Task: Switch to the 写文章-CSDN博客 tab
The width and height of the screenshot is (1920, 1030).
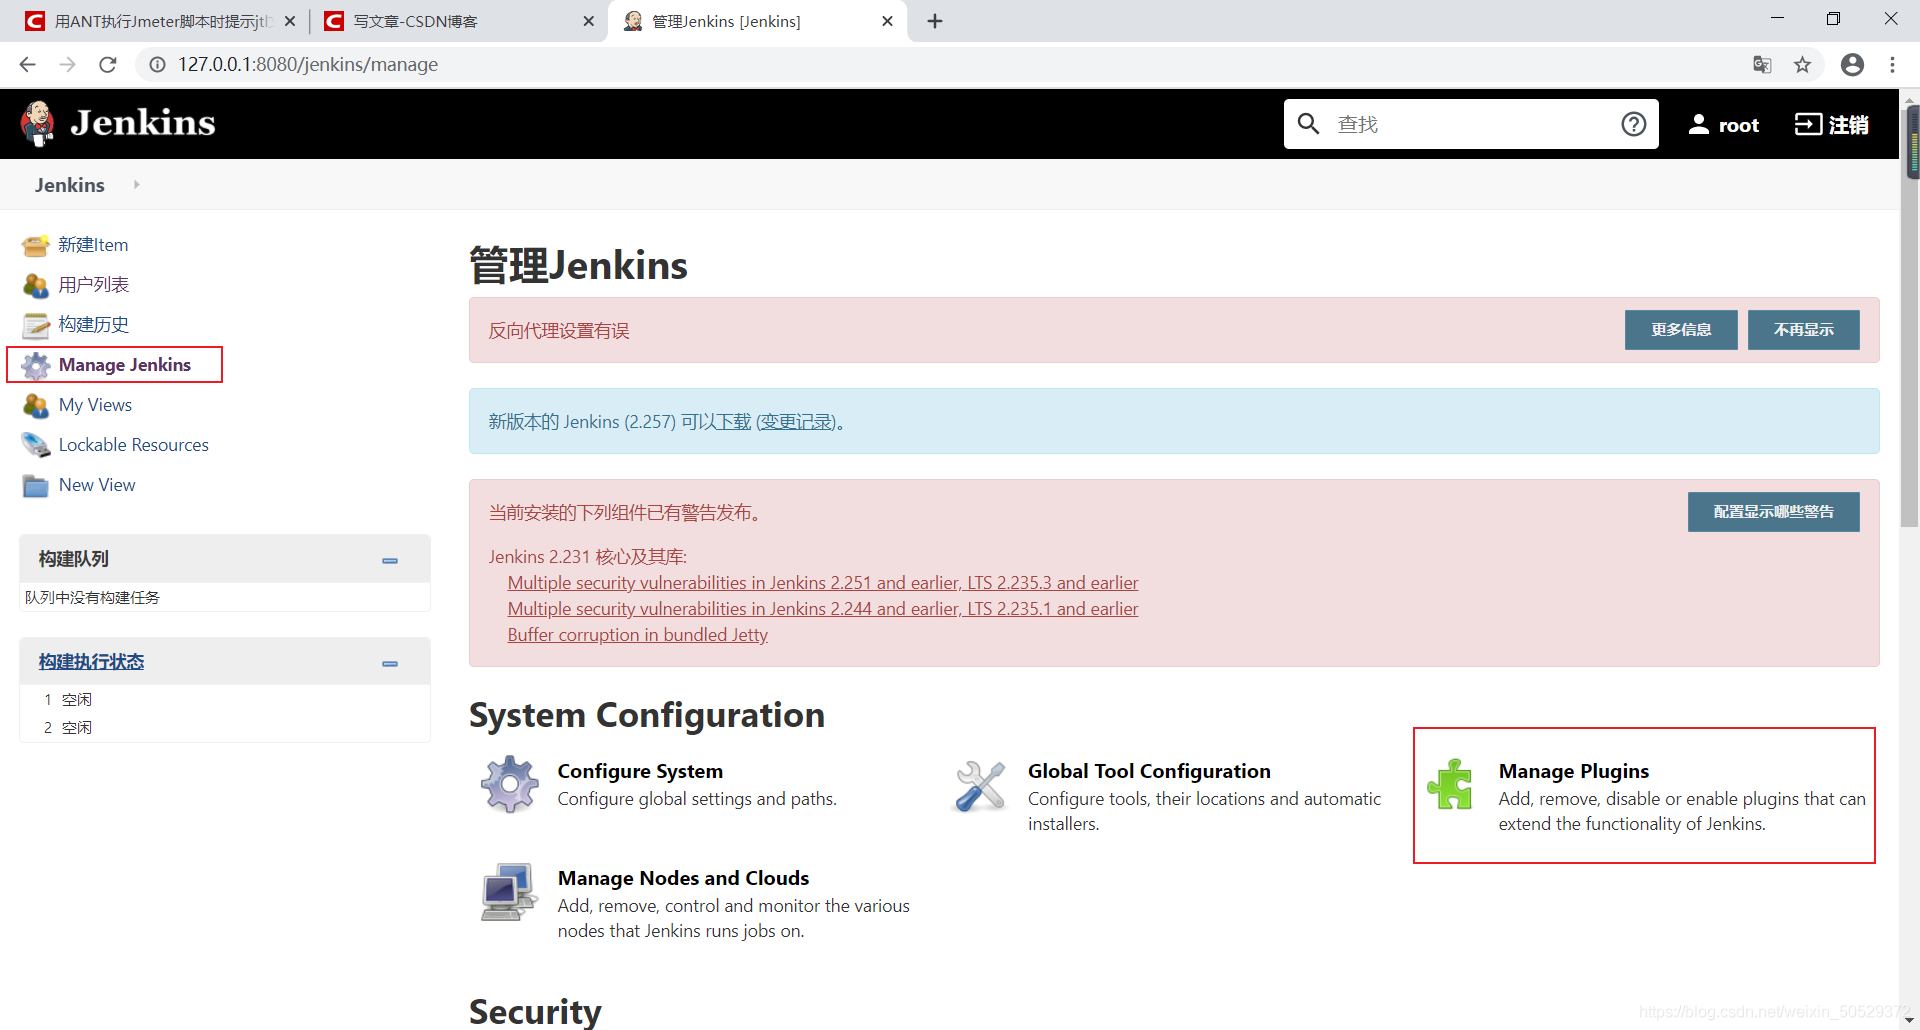Action: pos(454,21)
